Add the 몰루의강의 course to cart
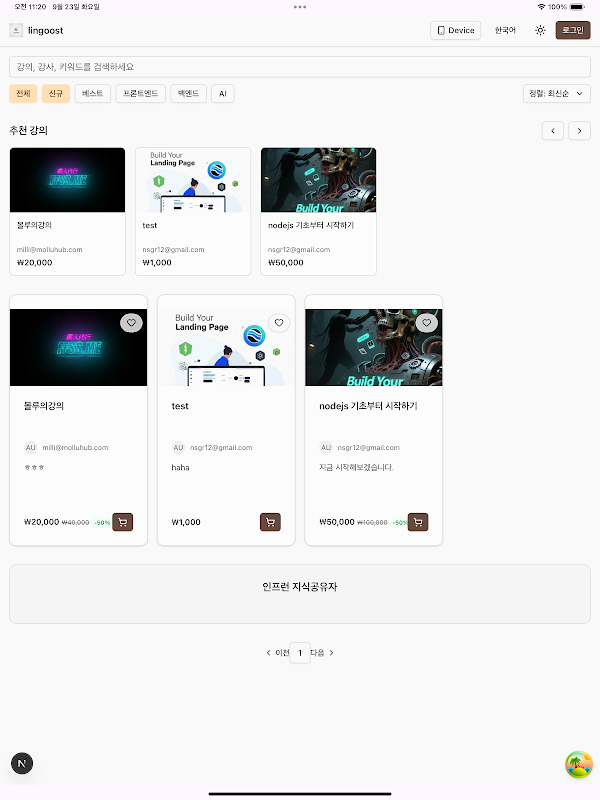The height and width of the screenshot is (800, 600). point(122,522)
